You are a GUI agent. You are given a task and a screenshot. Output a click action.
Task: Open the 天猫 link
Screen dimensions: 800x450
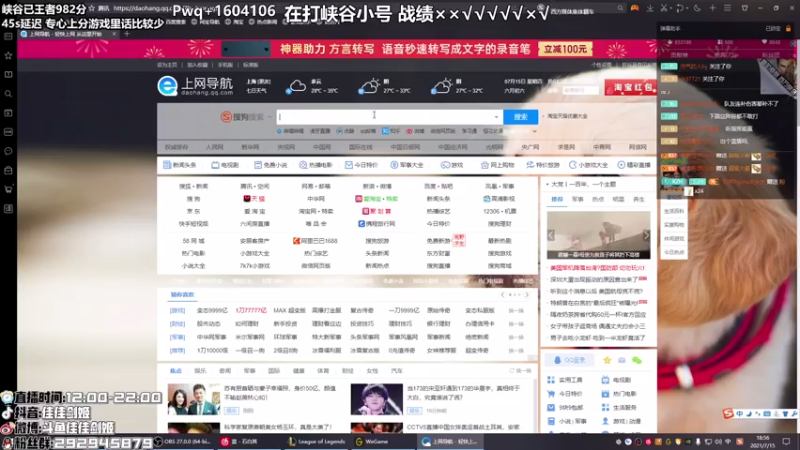254,198
